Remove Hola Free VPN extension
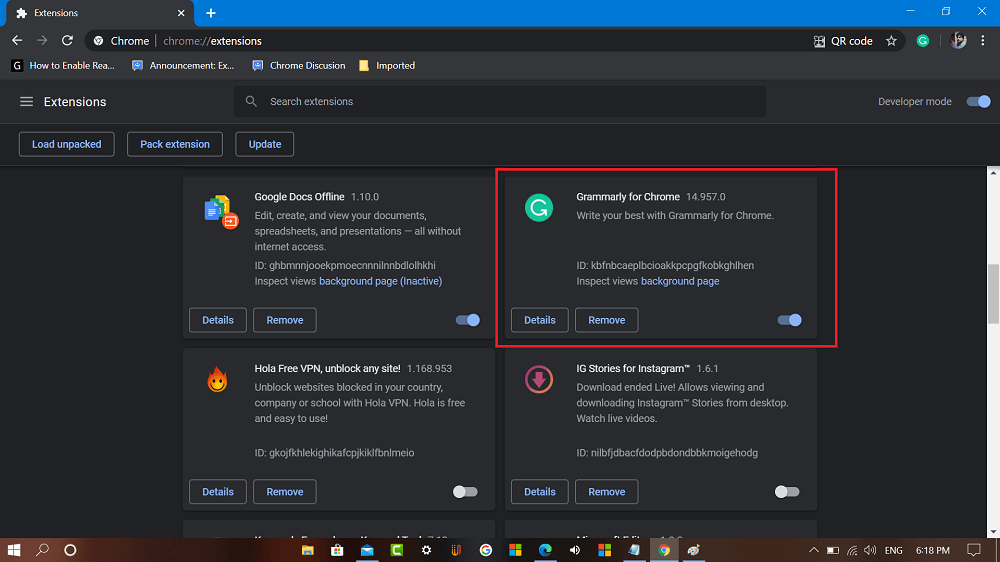Screen dimensions: 1000x562 pyautogui.click(x=284, y=492)
